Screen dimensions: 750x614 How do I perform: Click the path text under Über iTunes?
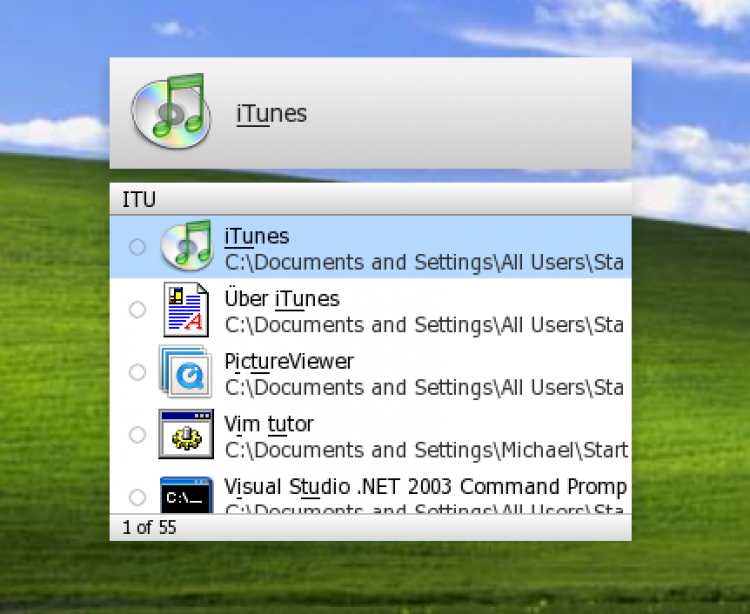424,325
